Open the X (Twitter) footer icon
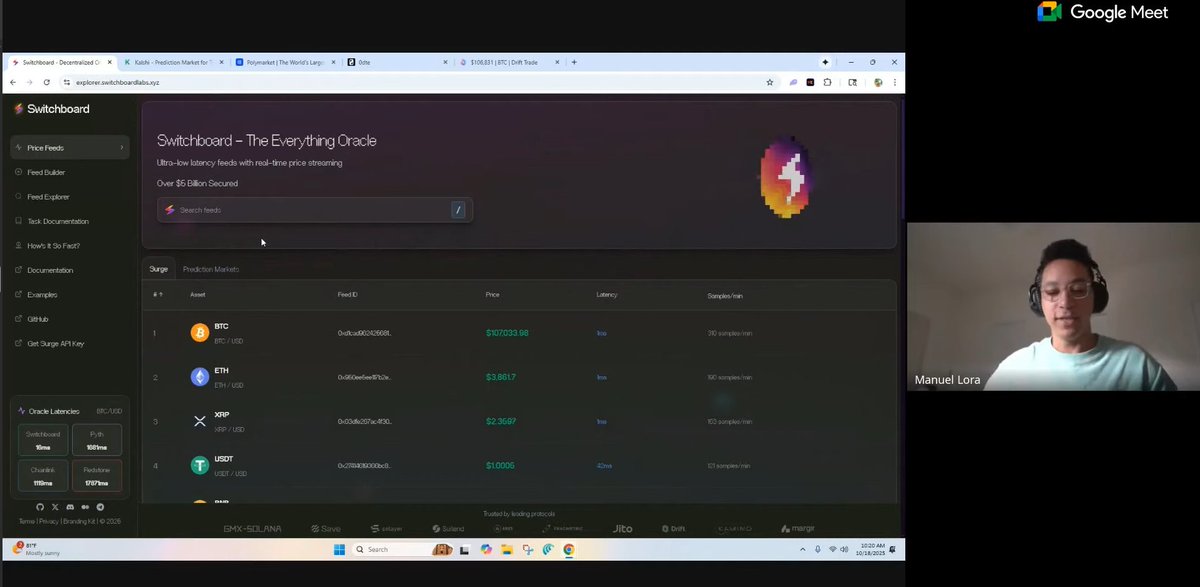Screen dimensions: 1200x587 click(55, 508)
